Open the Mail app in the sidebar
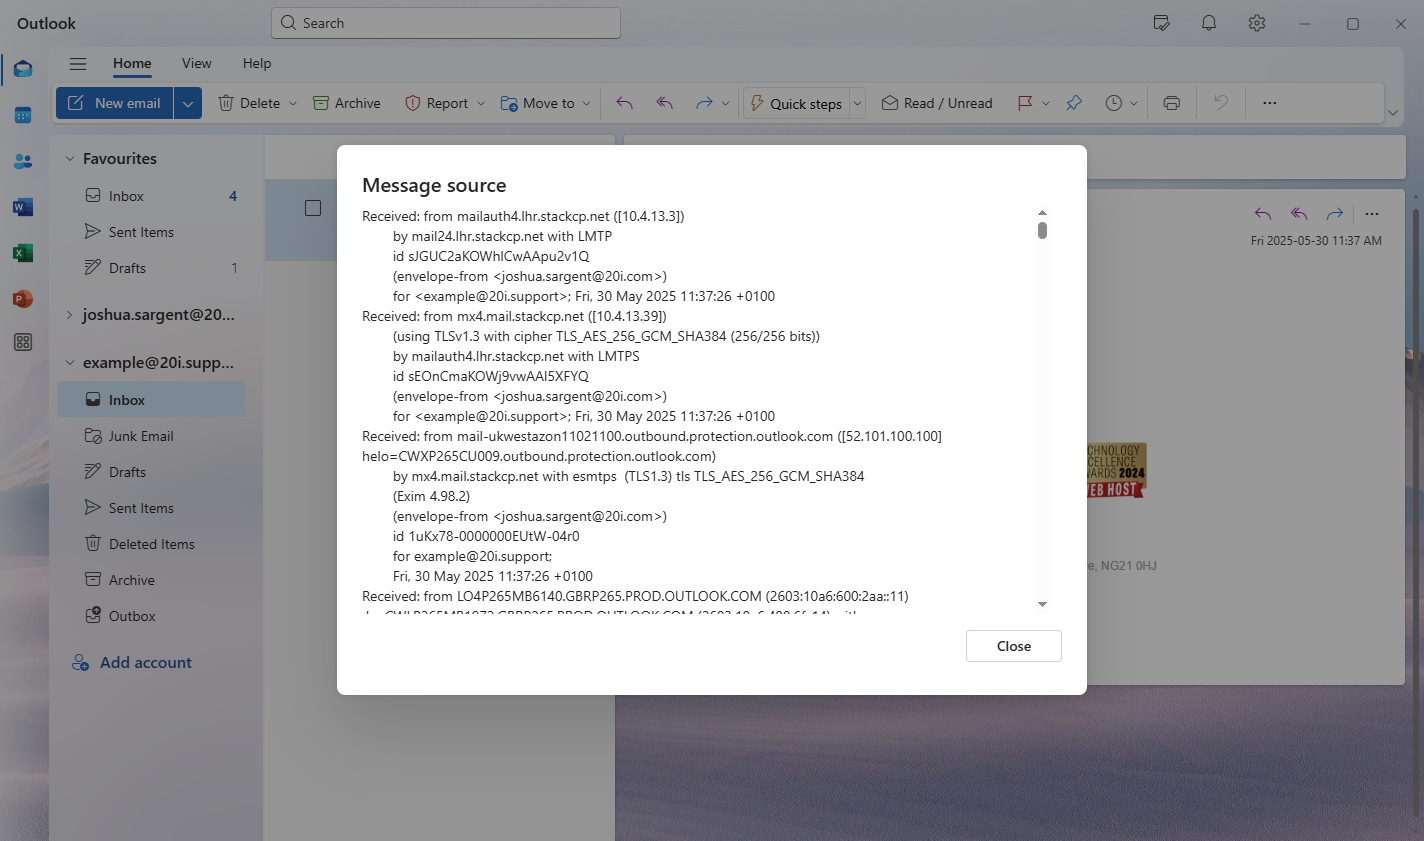The width and height of the screenshot is (1424, 841). pos(23,69)
